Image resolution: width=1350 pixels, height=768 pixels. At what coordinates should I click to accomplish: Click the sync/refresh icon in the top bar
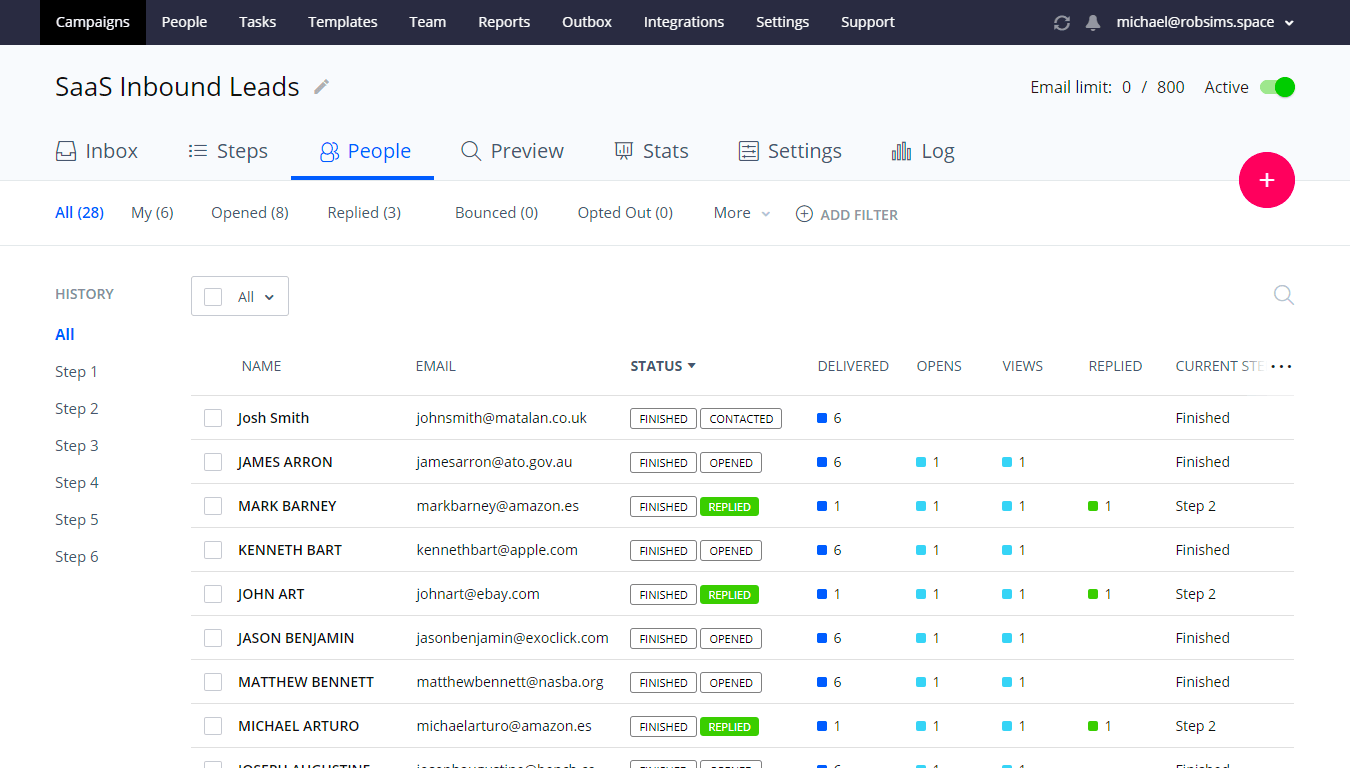pos(1061,22)
